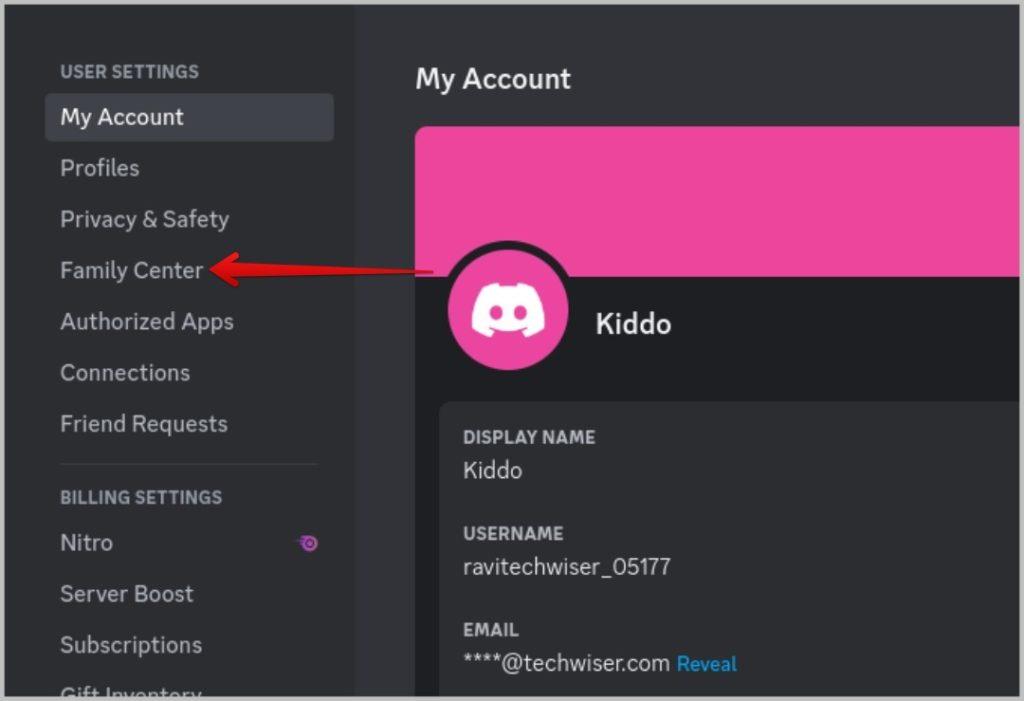1024x701 pixels.
Task: Click the Kiddo profile name heading
Action: pos(633,324)
